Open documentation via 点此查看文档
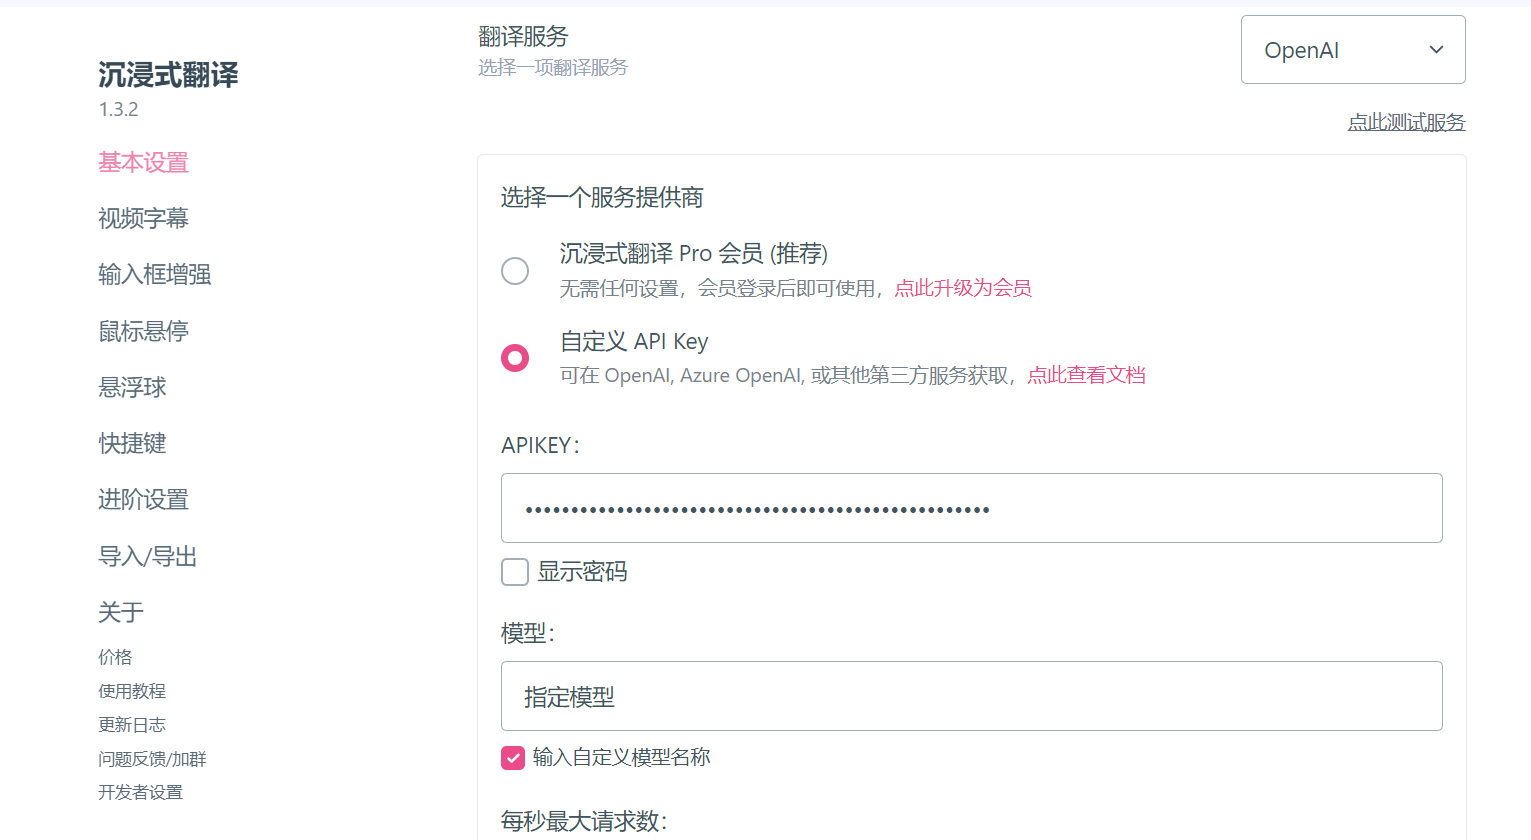The width and height of the screenshot is (1531, 840). tap(1087, 375)
